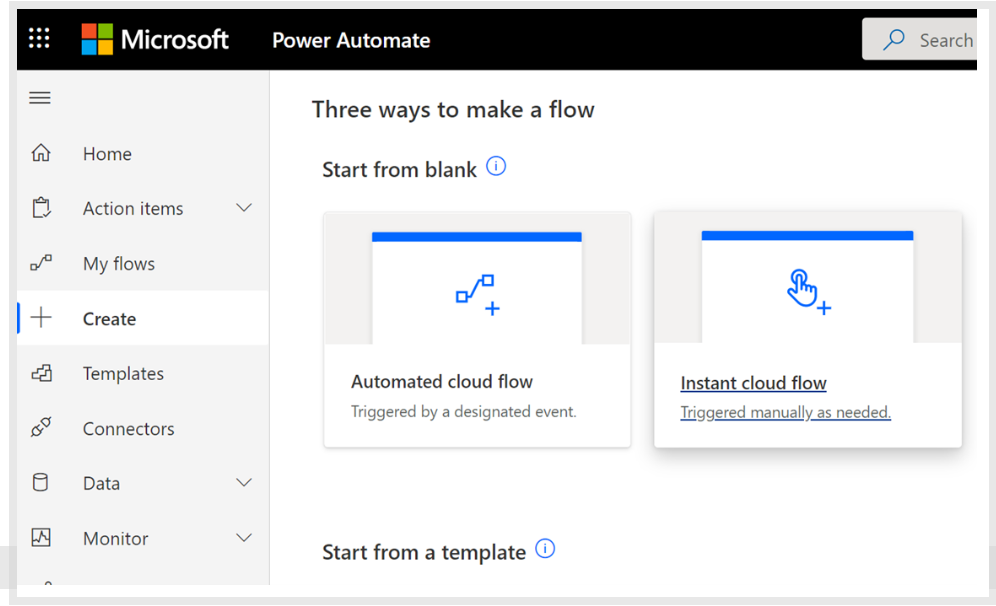Open the Instant cloud flow link
Image resolution: width=996 pixels, height=606 pixels.
tap(753, 383)
